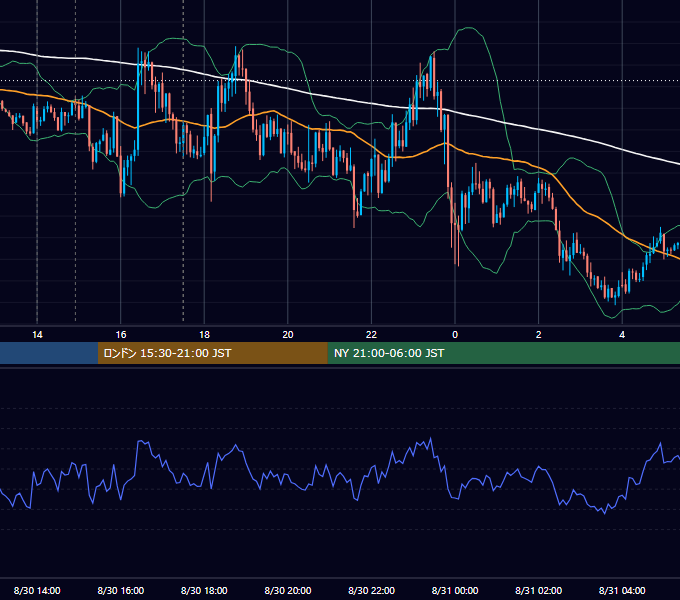Click hour label 4 on price chart axis
Screen dimensions: 680x600
coord(622,335)
